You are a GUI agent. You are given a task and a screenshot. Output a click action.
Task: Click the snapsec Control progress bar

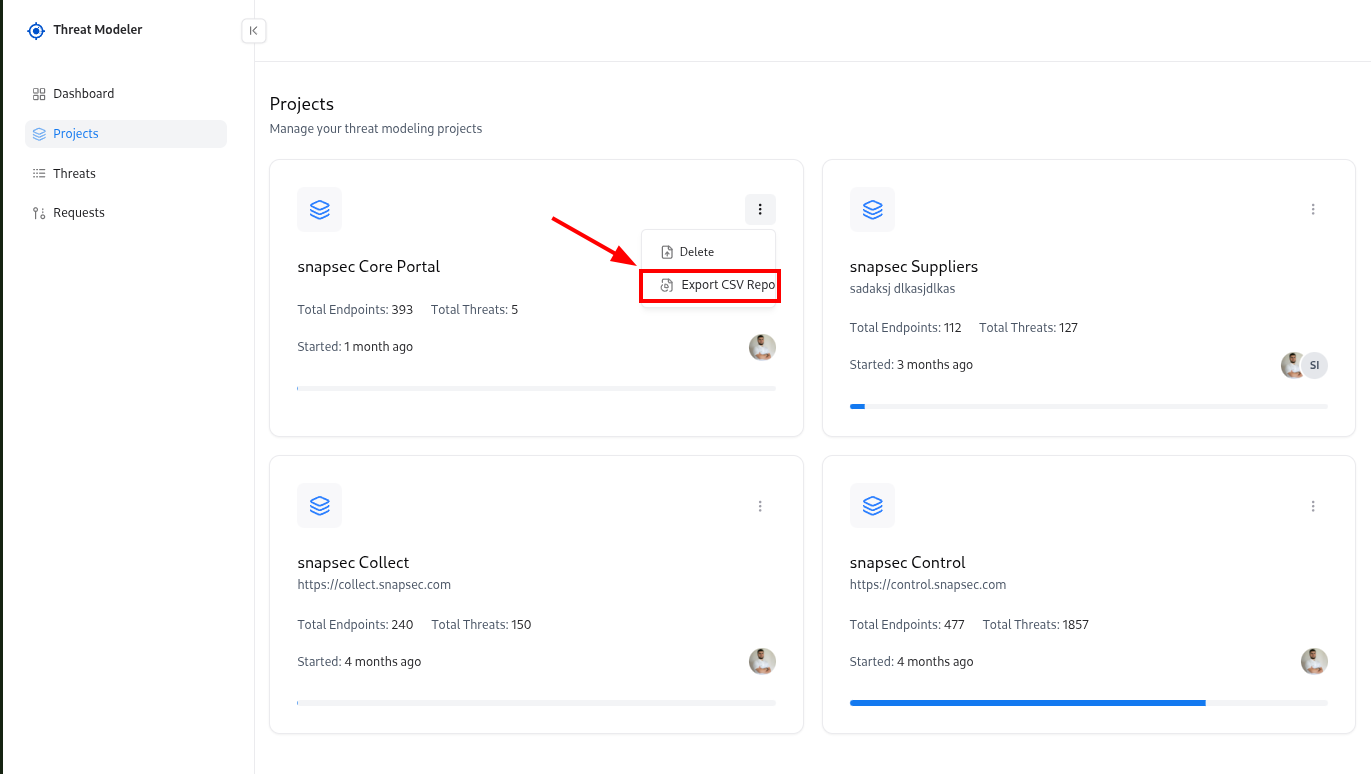pos(1089,703)
